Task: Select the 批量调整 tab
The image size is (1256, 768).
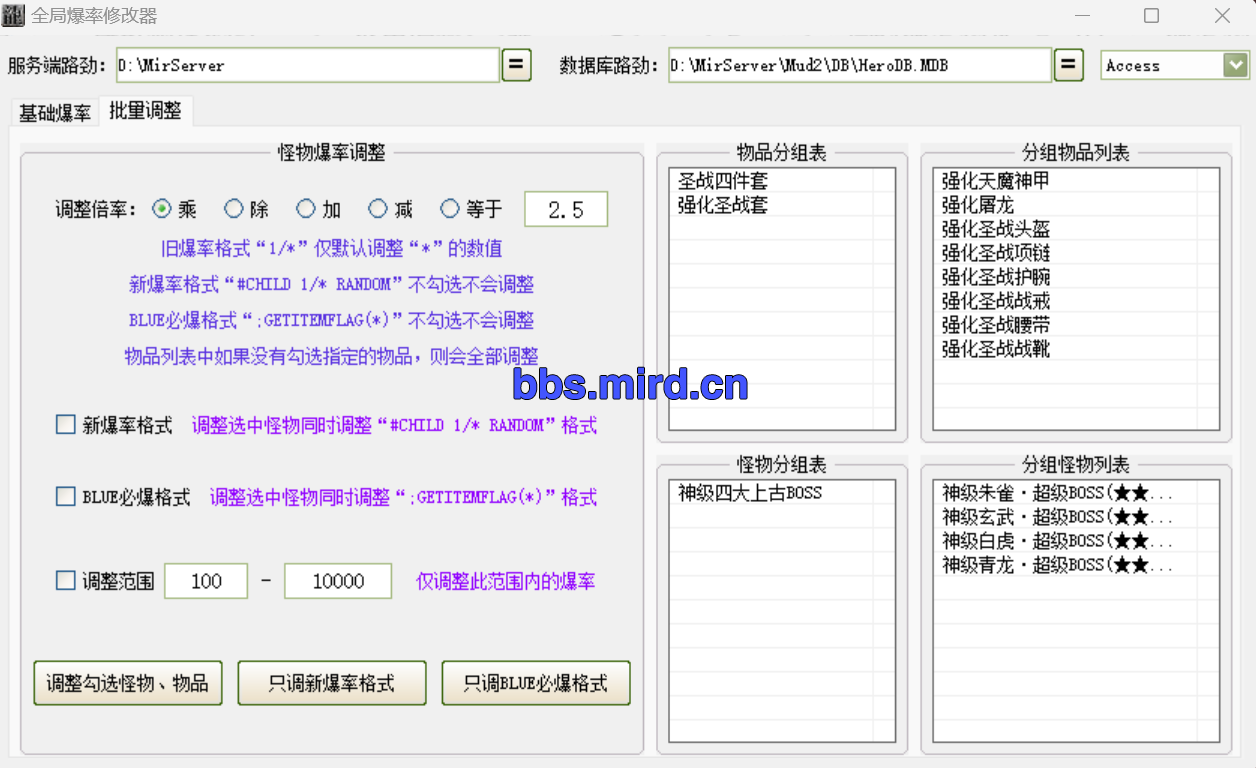Action: pyautogui.click(x=146, y=111)
